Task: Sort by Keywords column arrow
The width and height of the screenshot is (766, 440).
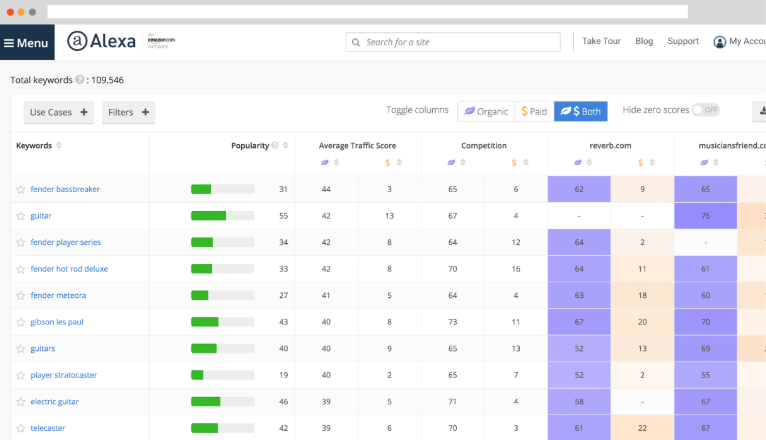Action: click(x=59, y=146)
